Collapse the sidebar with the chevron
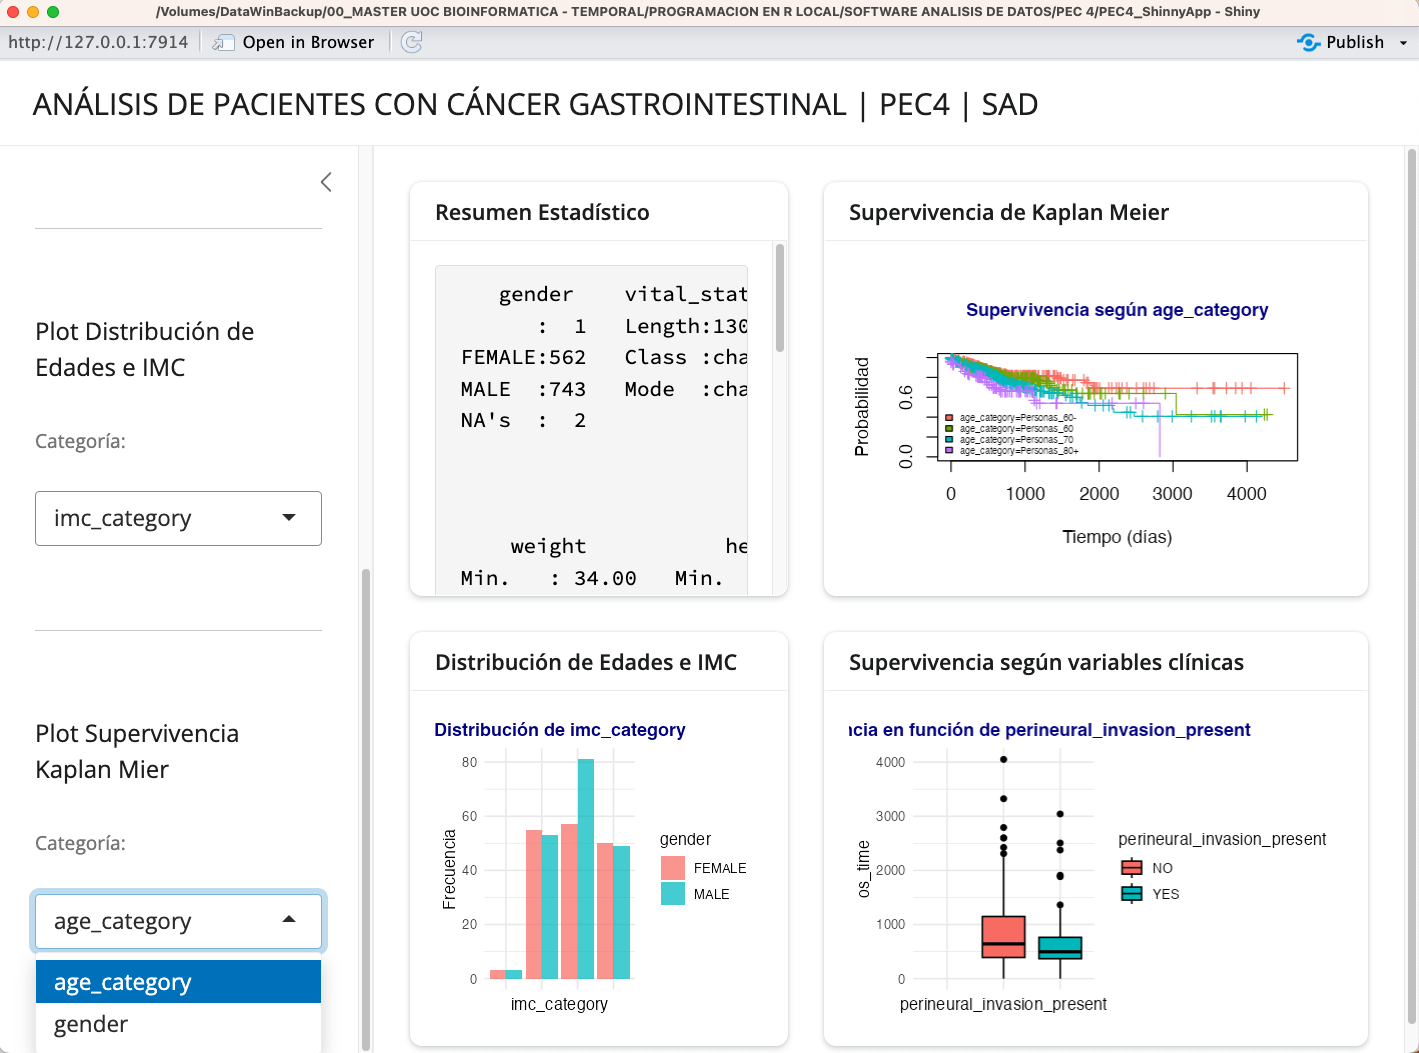The height and width of the screenshot is (1053, 1419). [326, 182]
